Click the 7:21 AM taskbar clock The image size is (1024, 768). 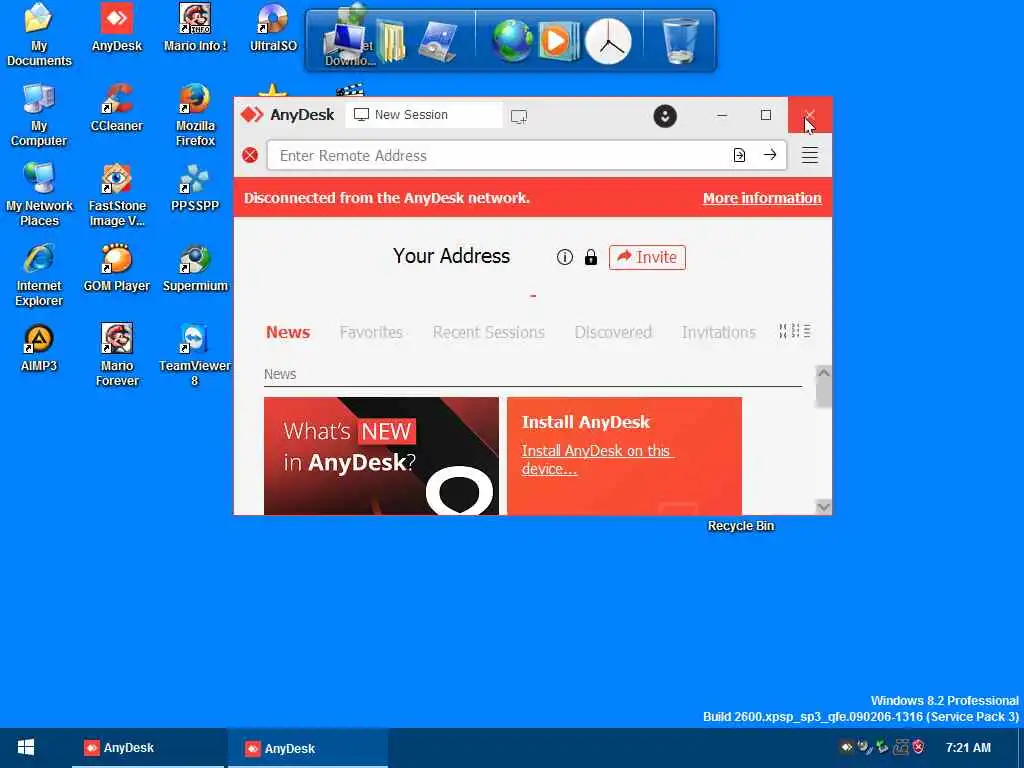pos(968,748)
